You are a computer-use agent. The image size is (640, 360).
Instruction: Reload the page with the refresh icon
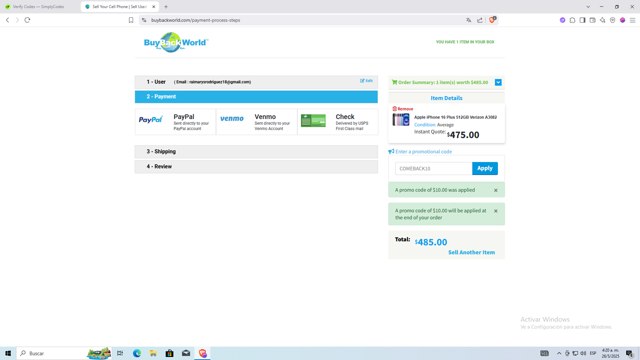point(27,20)
